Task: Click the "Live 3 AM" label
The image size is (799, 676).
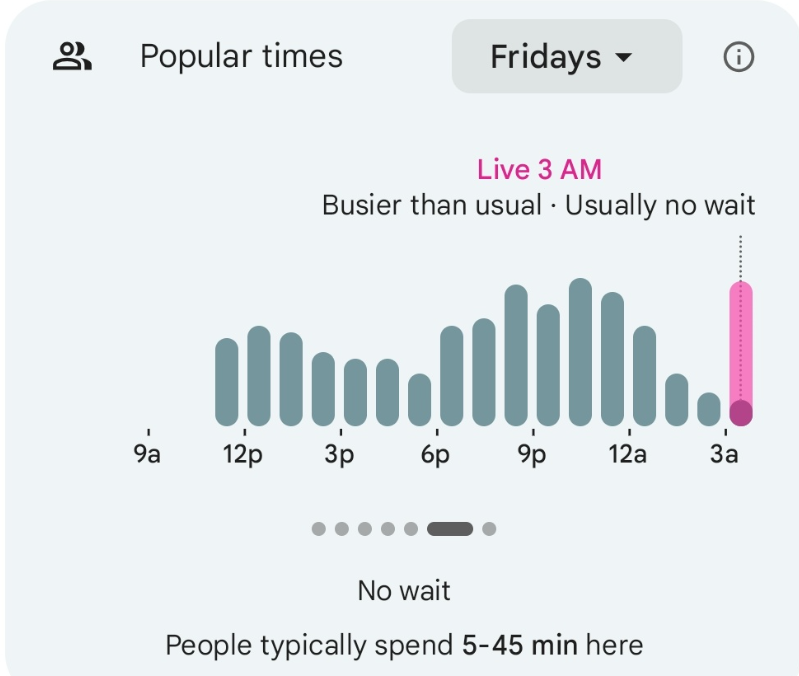Action: [539, 169]
